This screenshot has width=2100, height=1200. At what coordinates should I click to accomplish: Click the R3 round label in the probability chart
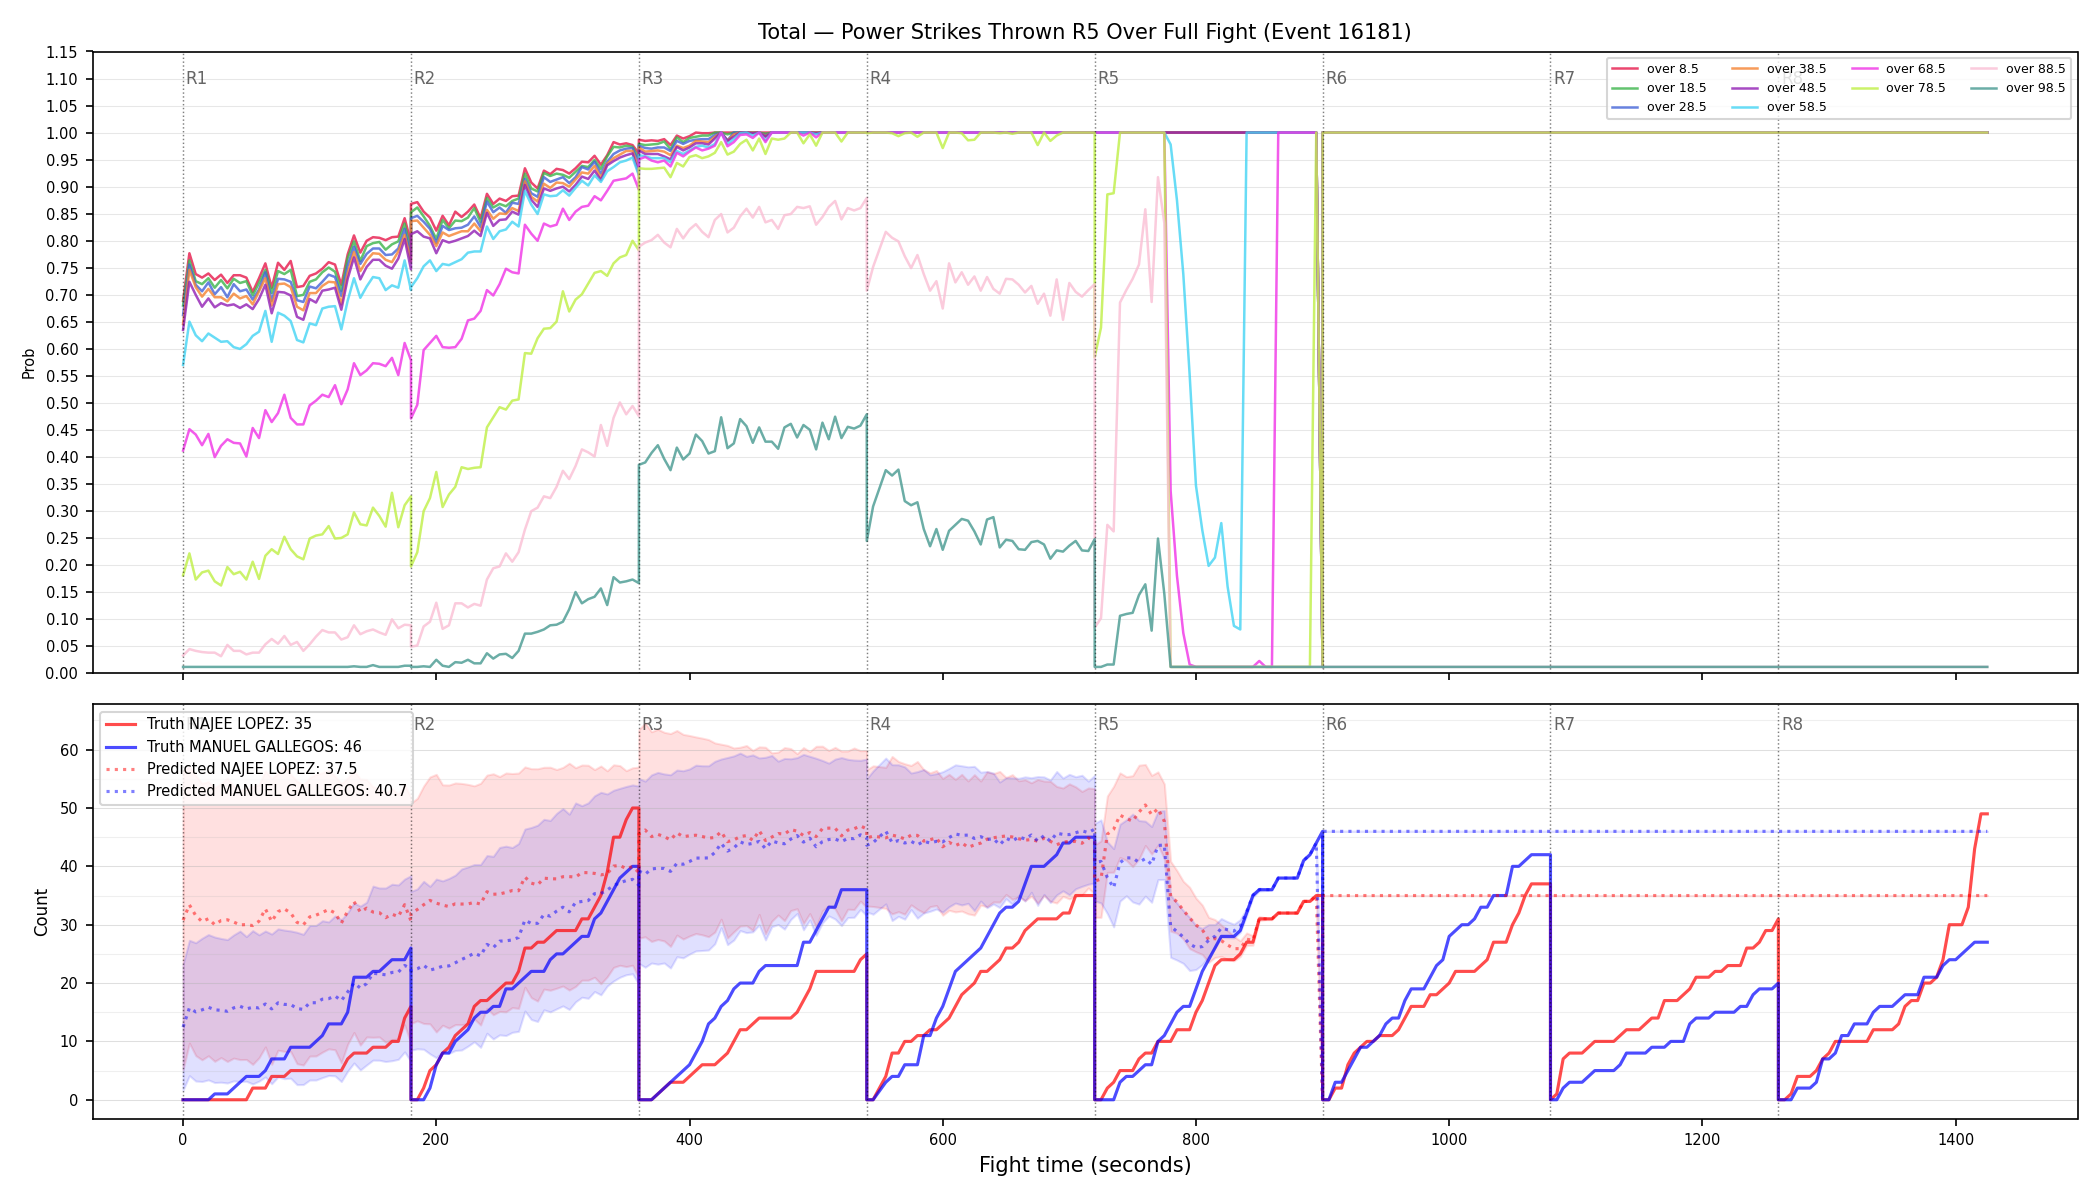652,78
